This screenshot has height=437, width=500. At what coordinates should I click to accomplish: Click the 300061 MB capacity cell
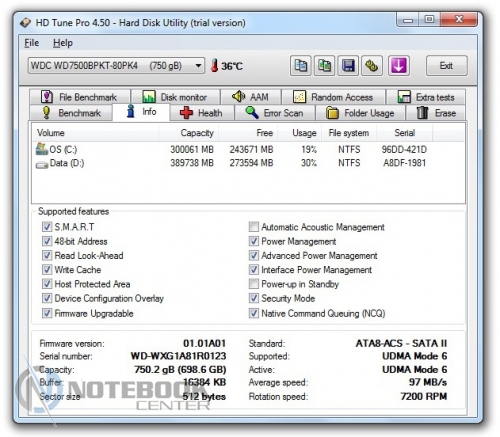[x=192, y=149]
